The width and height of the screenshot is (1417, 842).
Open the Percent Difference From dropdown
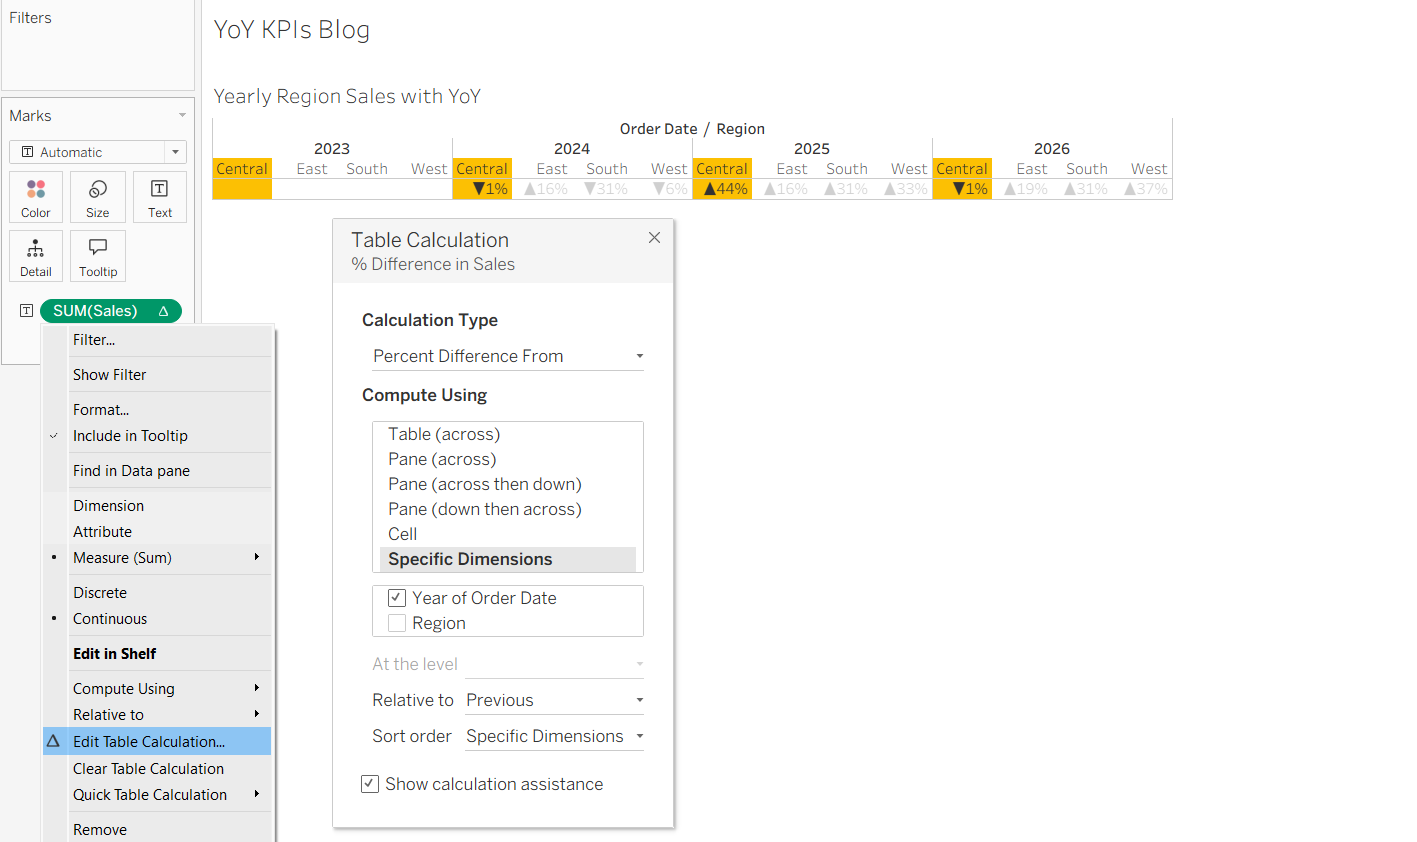tap(507, 356)
